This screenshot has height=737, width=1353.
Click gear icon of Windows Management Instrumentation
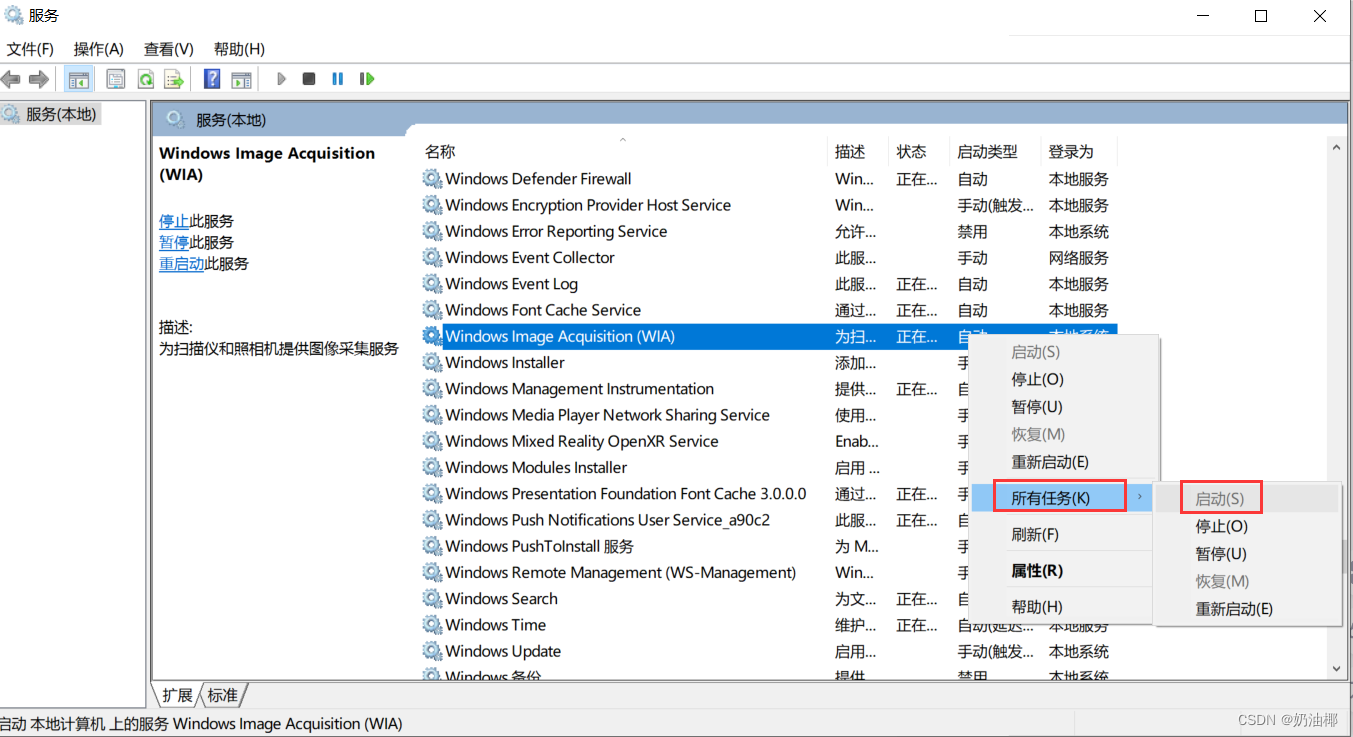tap(432, 389)
